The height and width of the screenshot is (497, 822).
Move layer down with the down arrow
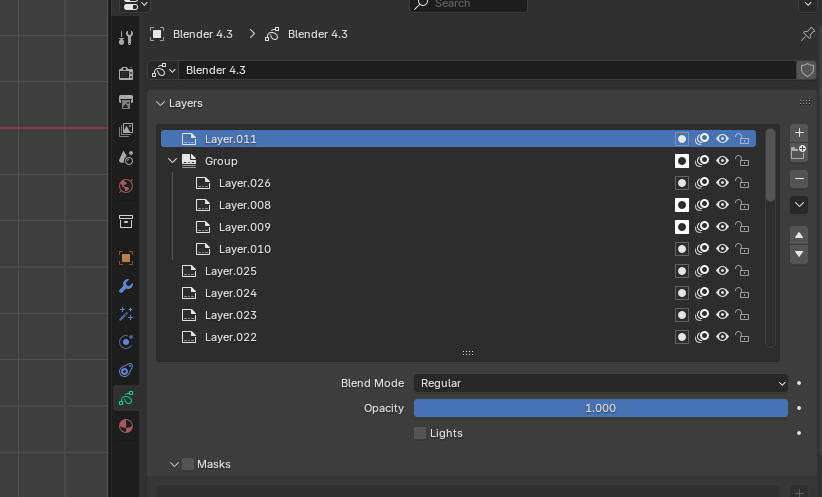tap(799, 254)
